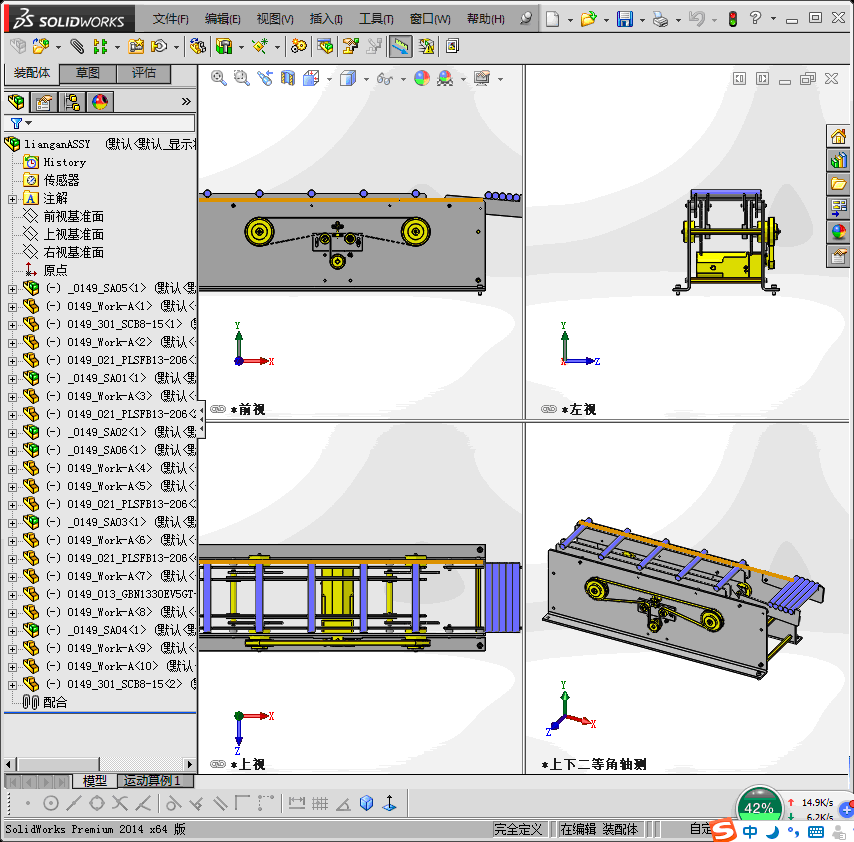854x842 pixels.
Task: Switch to the 运动算例1 motion study tab
Action: pos(152,781)
